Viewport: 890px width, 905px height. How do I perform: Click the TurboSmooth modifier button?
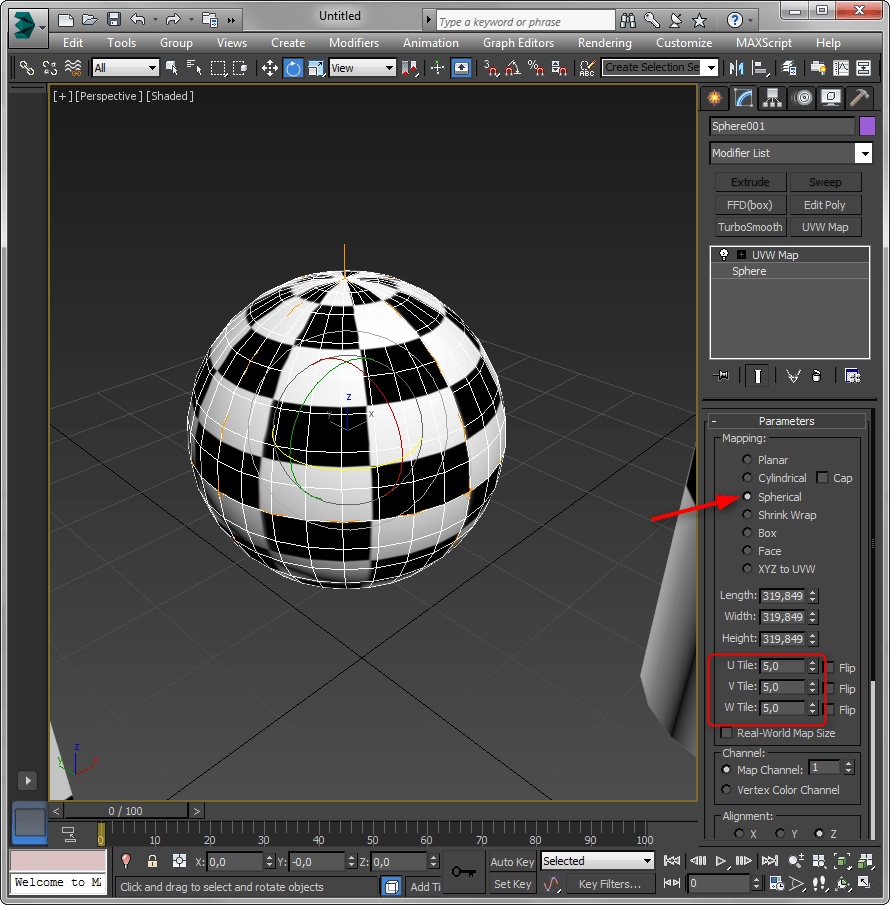[750, 227]
